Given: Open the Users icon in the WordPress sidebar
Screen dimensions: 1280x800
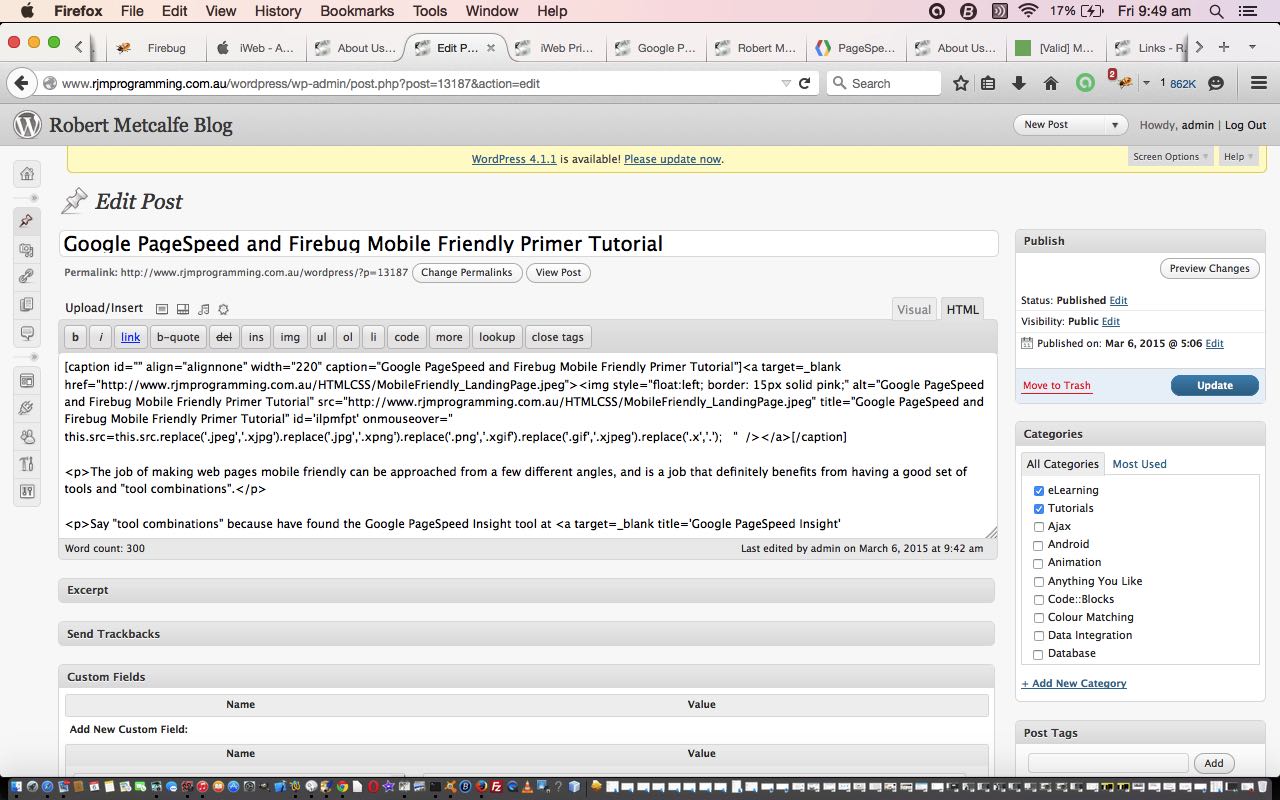Looking at the screenshot, I should point(27,436).
